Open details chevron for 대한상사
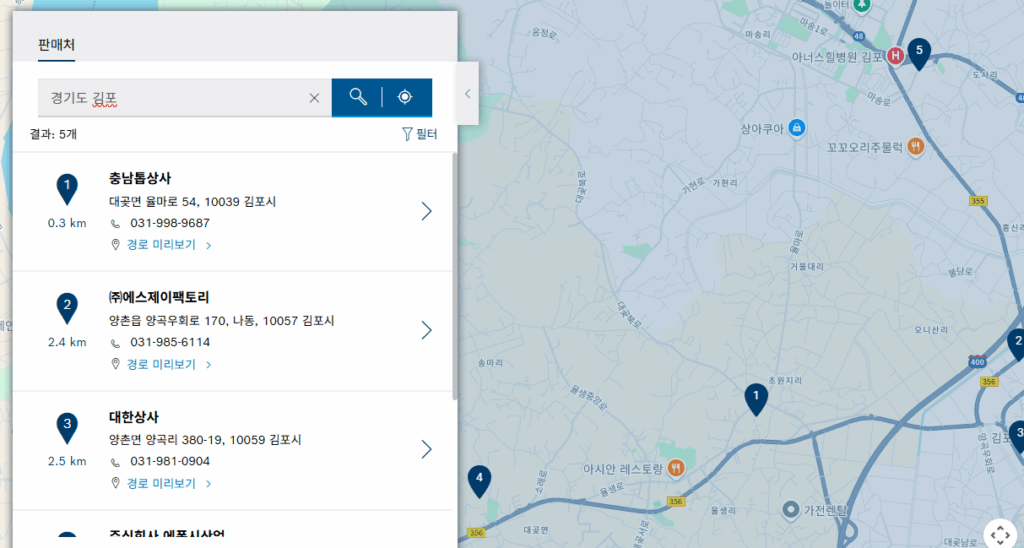Image resolution: width=1024 pixels, height=548 pixels. (426, 449)
